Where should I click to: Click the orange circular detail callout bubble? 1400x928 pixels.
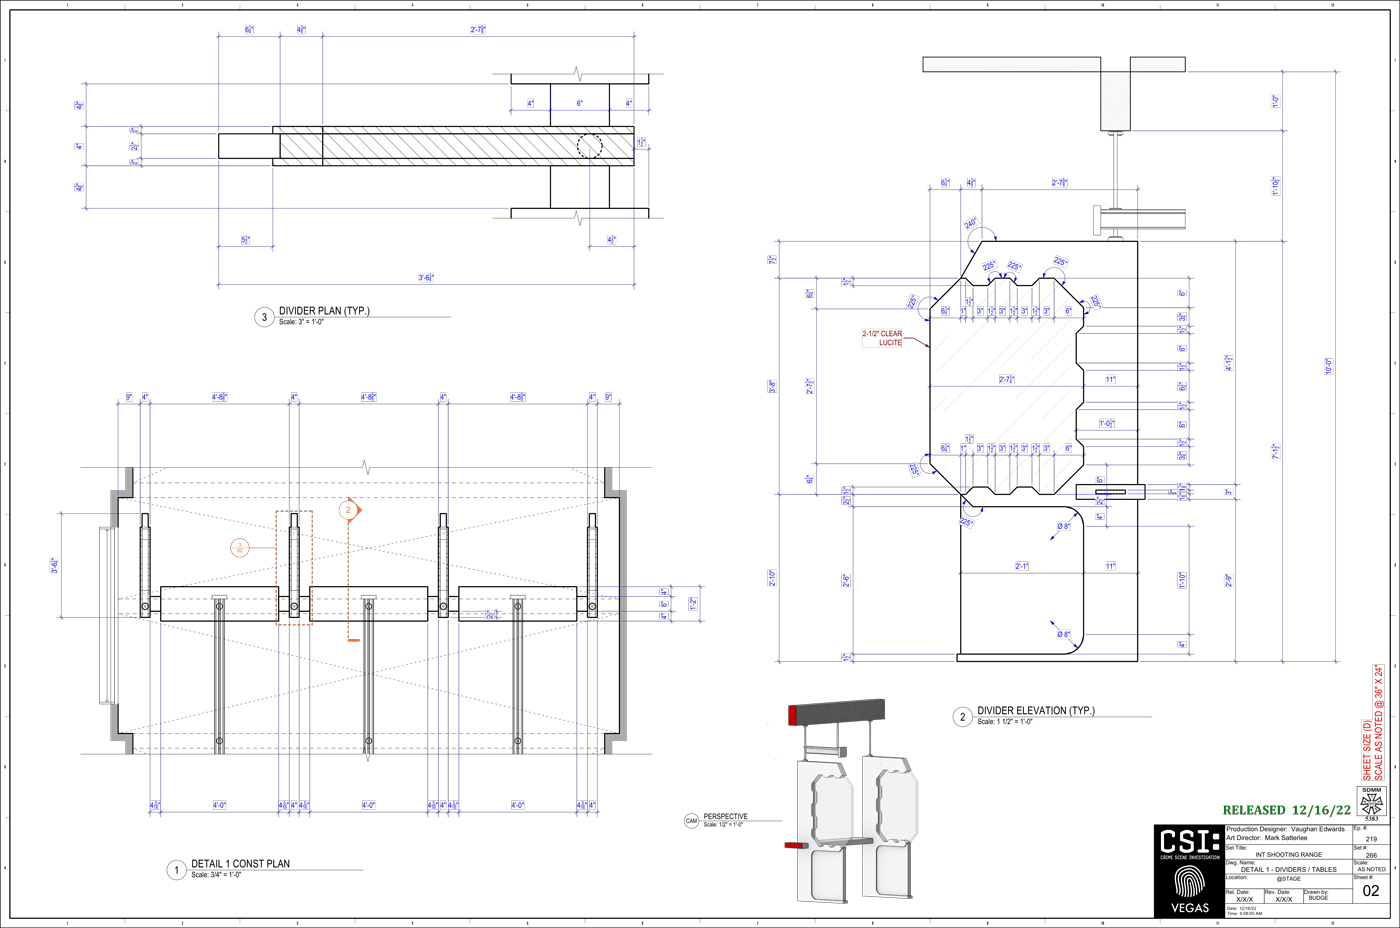240,548
